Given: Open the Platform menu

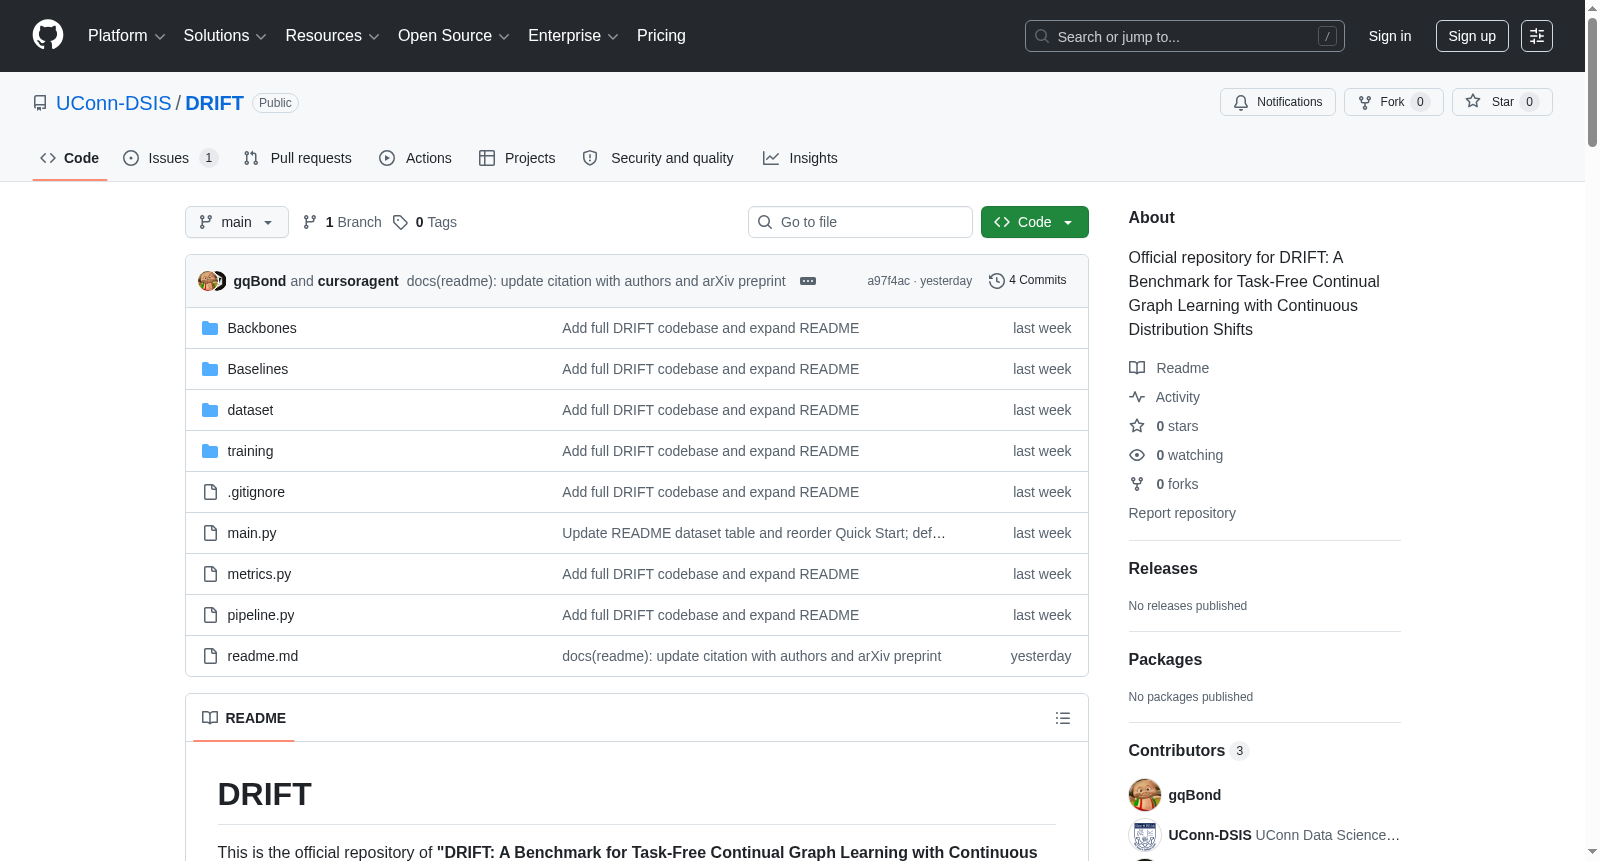Looking at the screenshot, I should (x=127, y=36).
